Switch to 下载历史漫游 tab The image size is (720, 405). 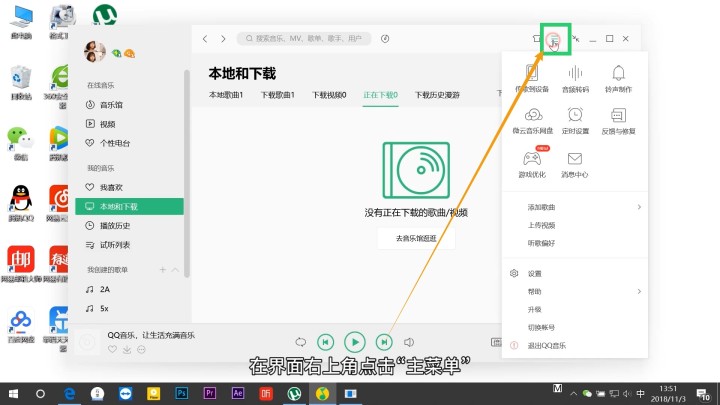[437, 95]
